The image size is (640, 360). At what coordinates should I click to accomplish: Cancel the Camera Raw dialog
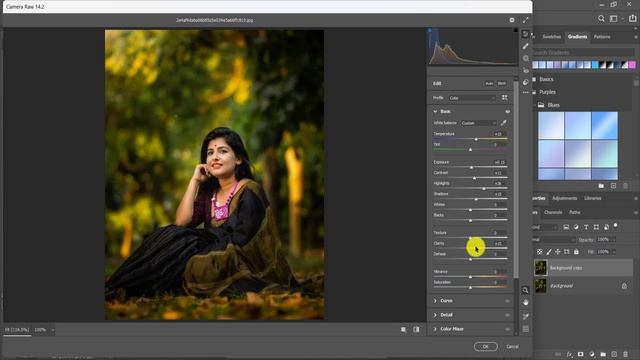click(512, 347)
